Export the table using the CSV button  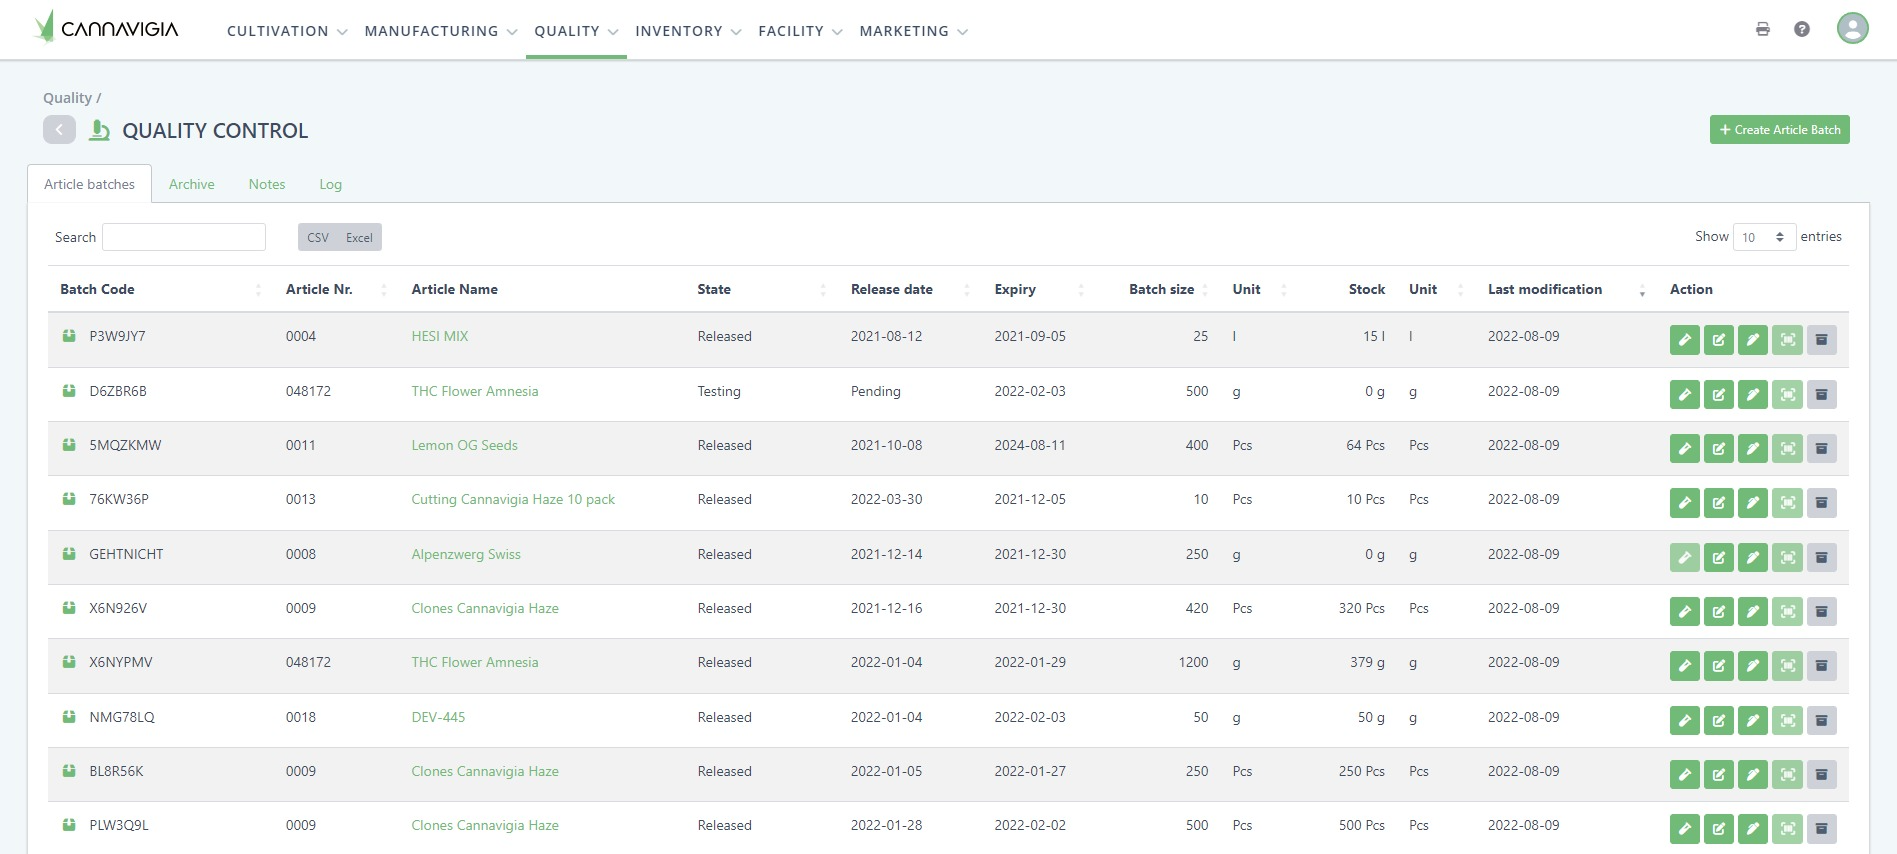pyautogui.click(x=318, y=237)
